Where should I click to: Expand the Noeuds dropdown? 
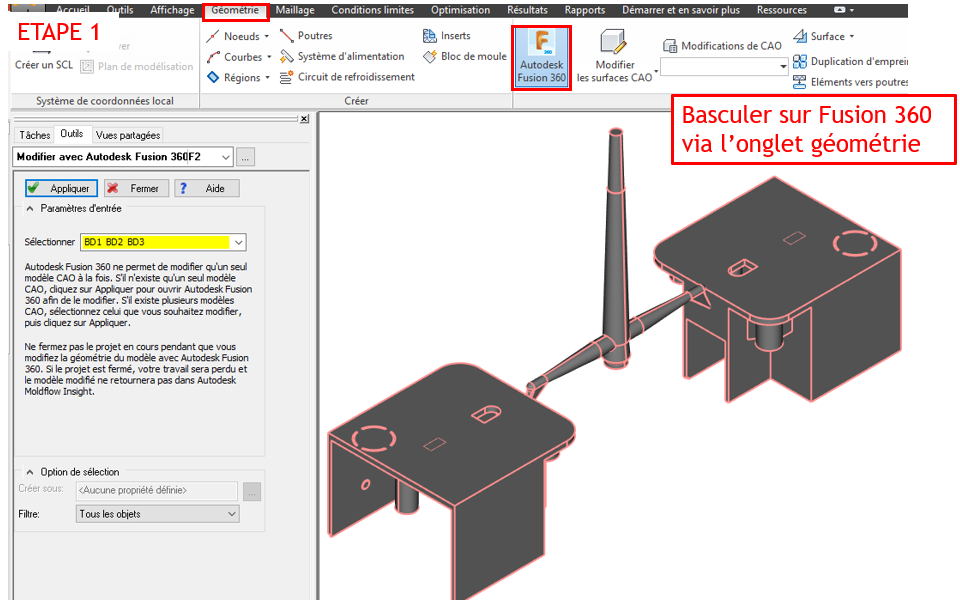(238, 36)
